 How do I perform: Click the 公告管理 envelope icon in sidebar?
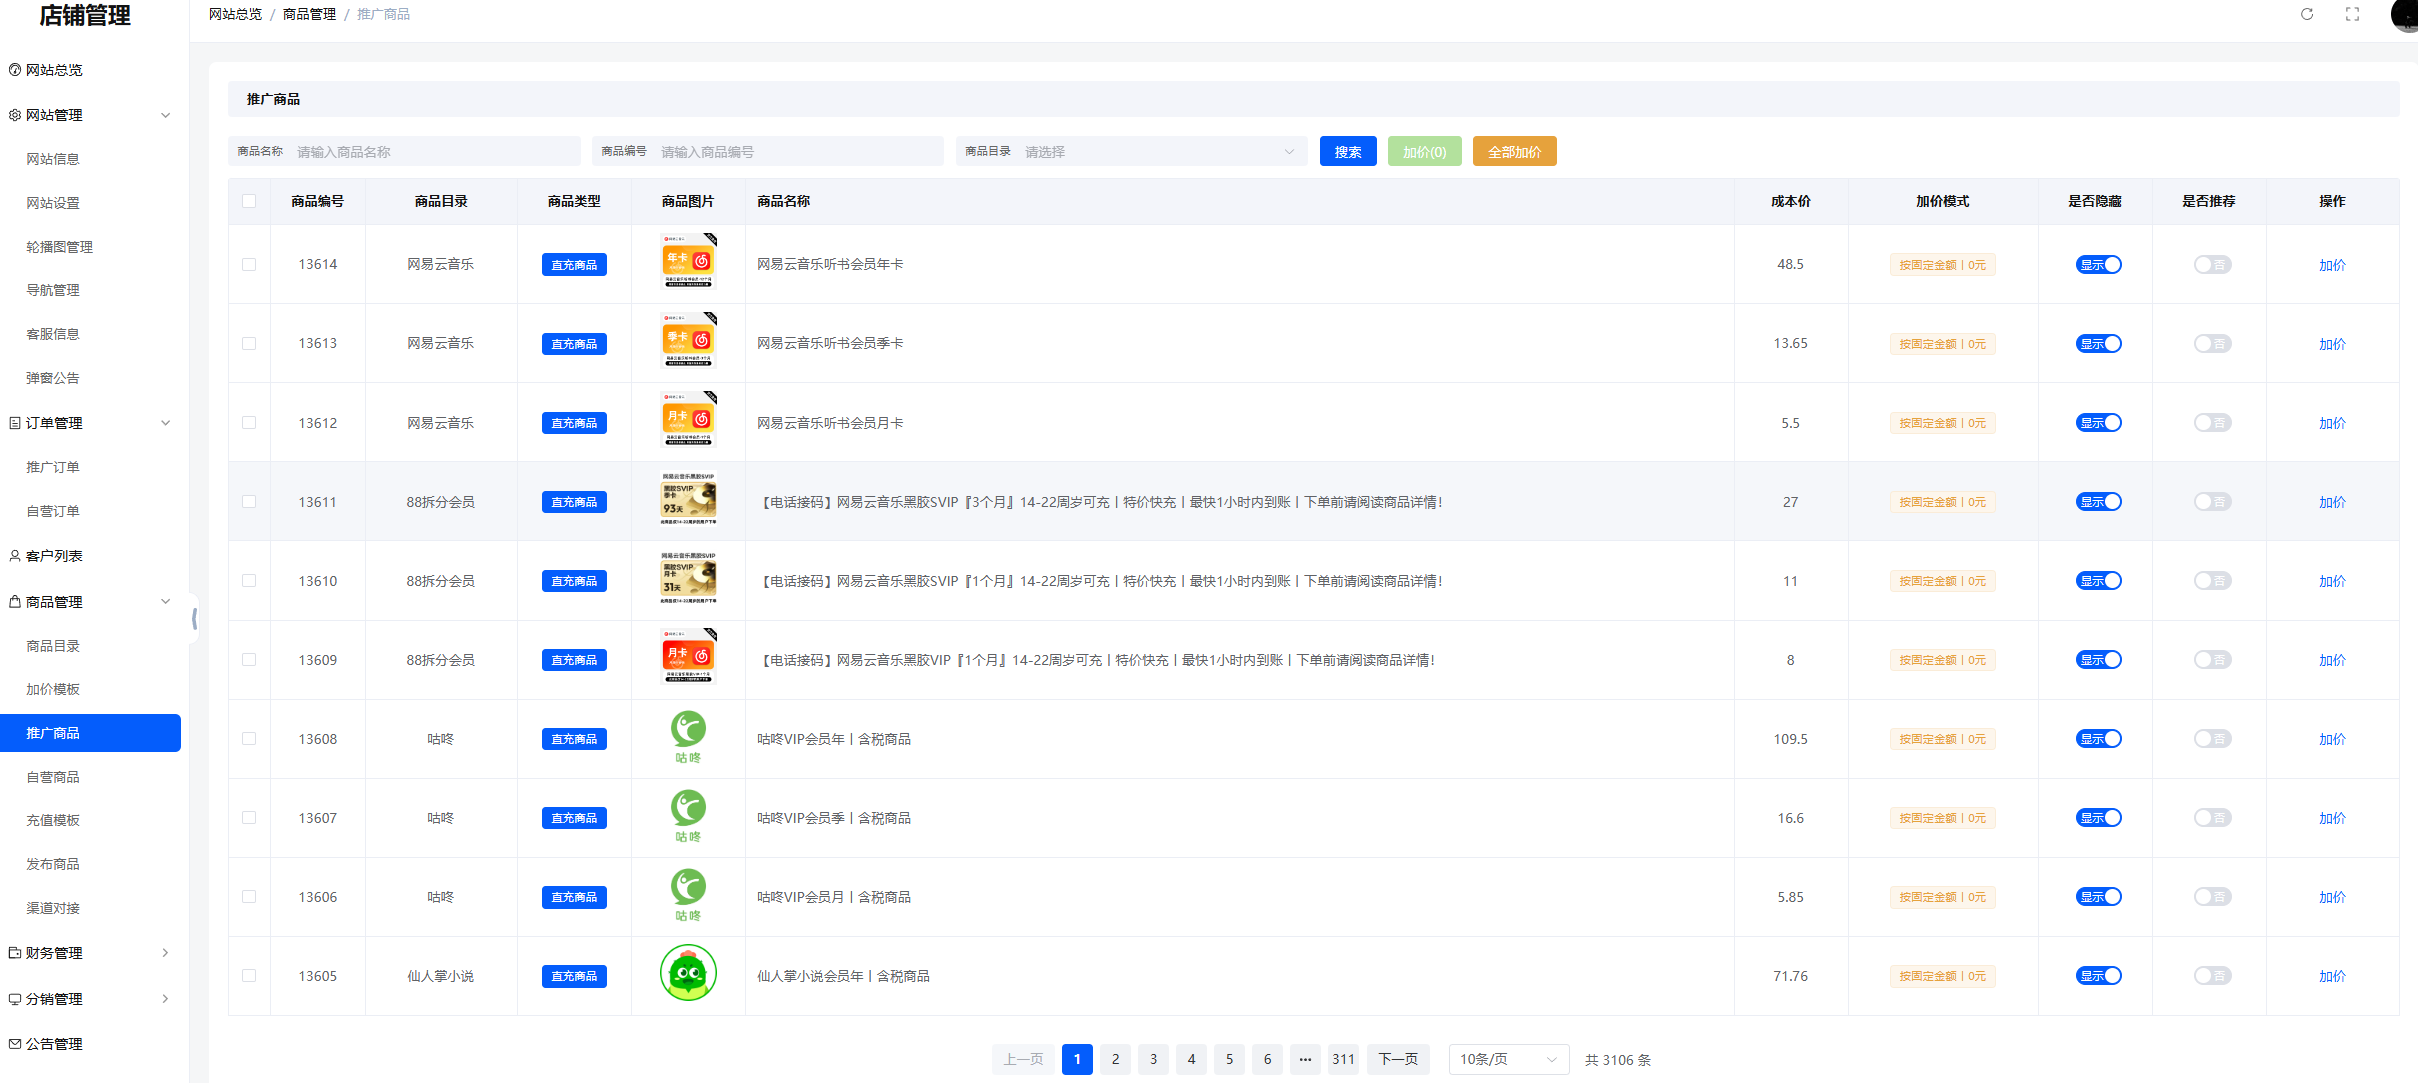(x=15, y=1044)
